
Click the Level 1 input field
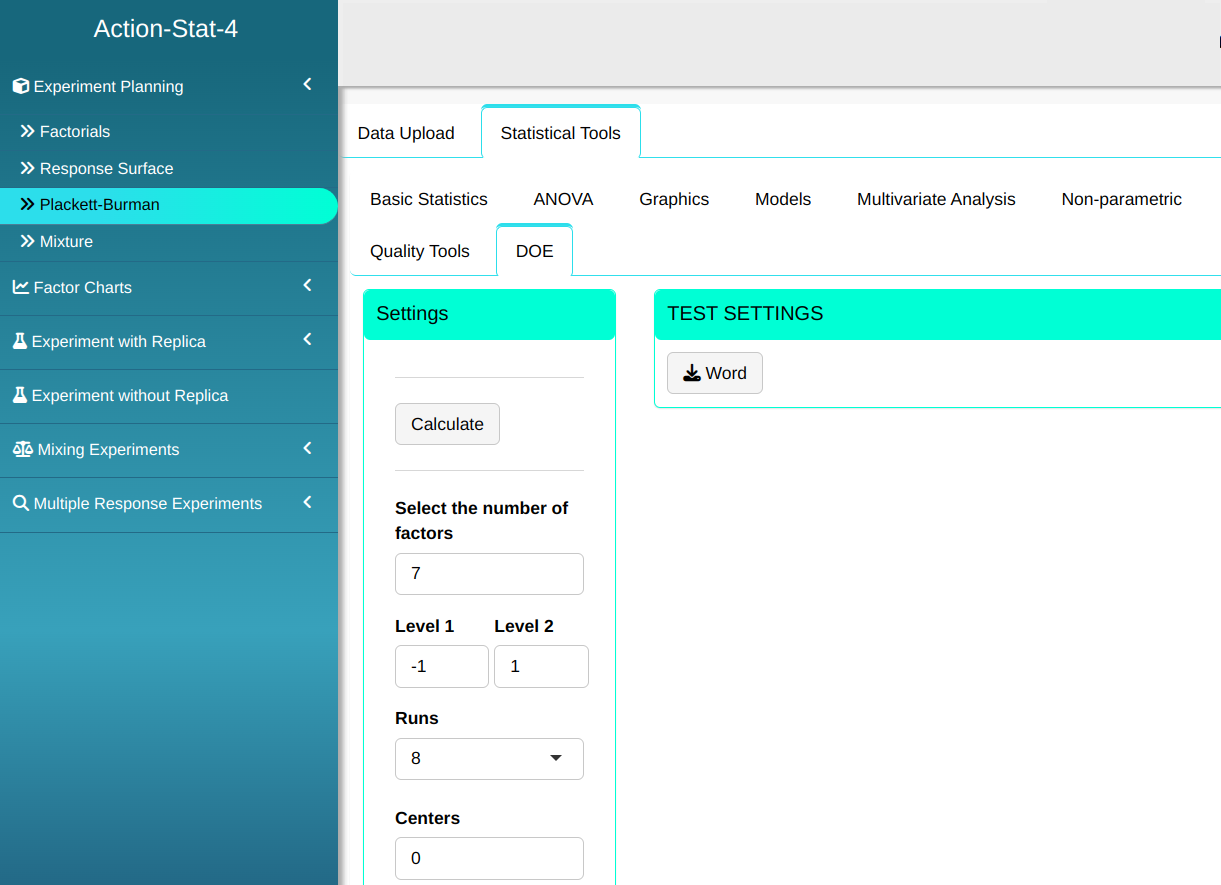pos(441,666)
